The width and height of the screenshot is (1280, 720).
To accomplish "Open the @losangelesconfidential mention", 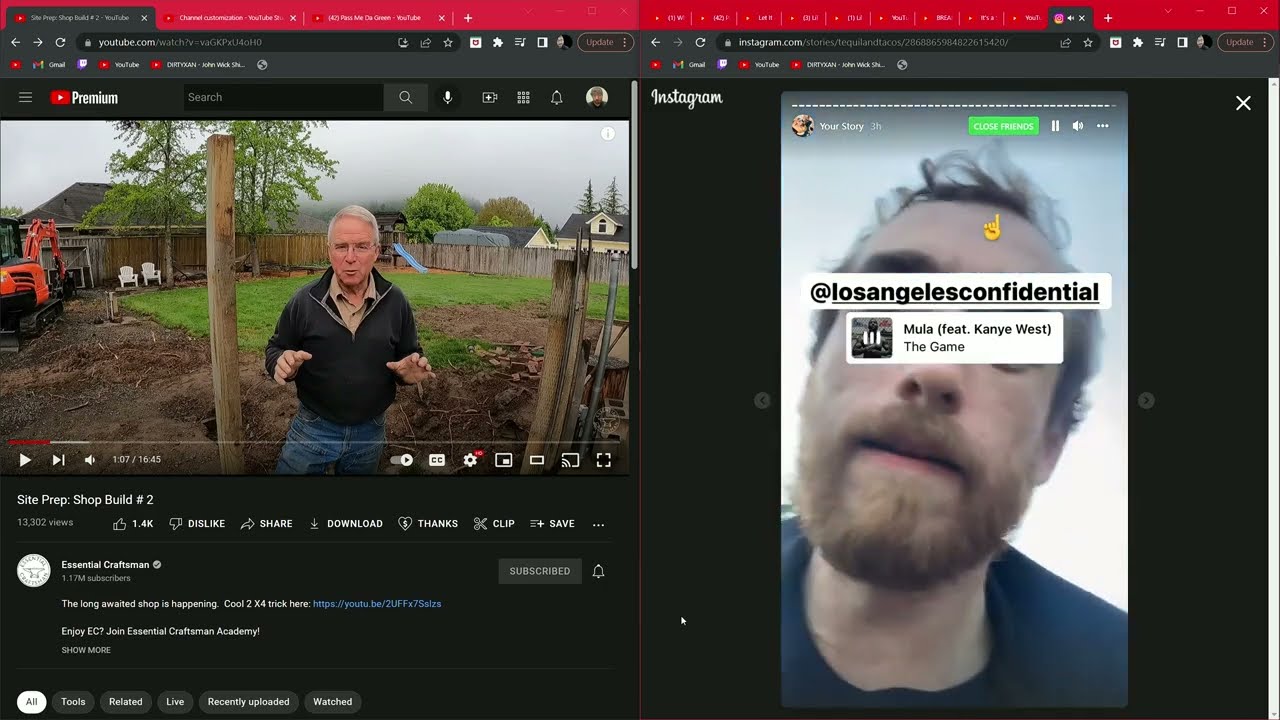I will (x=954, y=292).
